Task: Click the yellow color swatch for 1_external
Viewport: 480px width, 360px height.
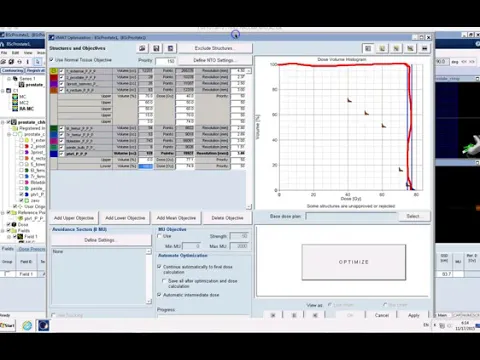Action: pos(54,71)
